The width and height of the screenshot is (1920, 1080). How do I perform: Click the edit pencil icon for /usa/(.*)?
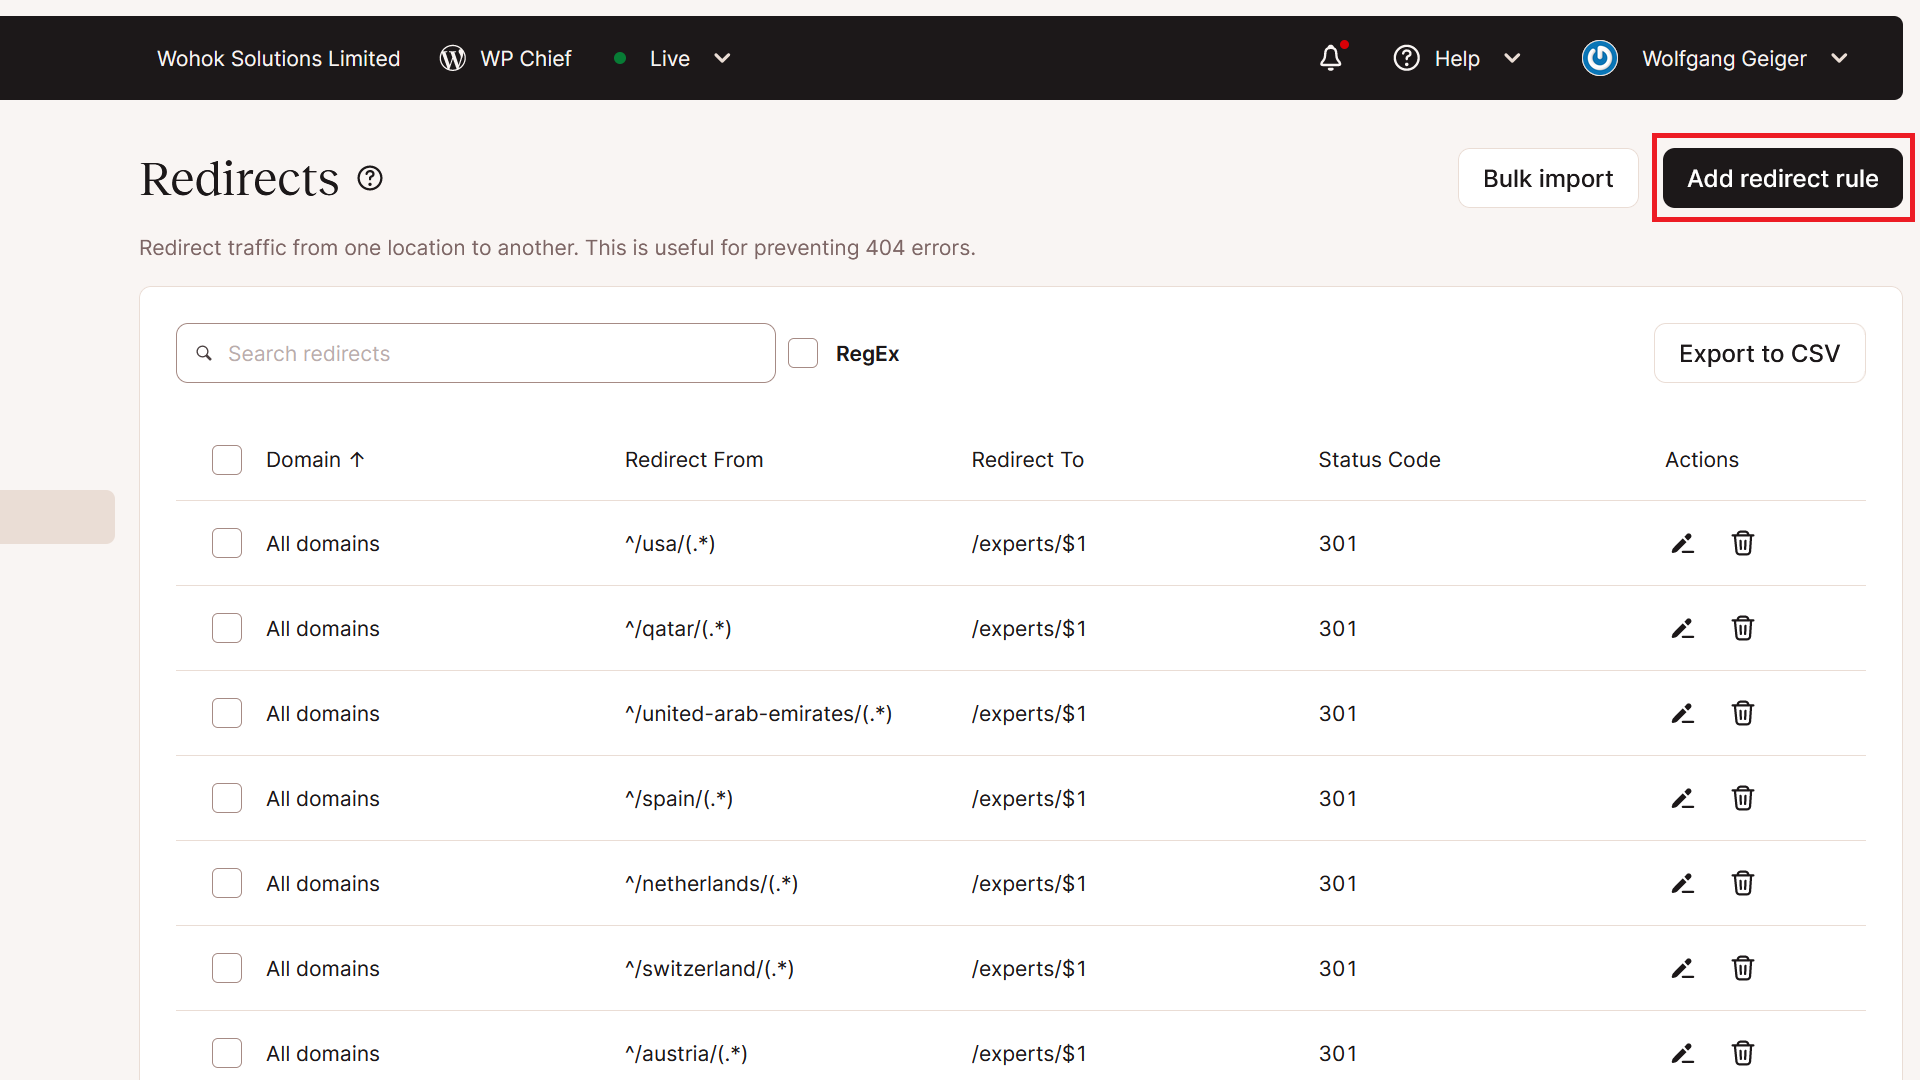(1683, 543)
